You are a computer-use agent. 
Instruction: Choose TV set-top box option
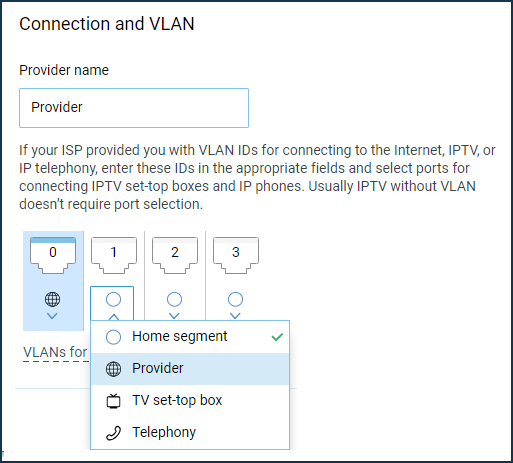tap(190, 400)
